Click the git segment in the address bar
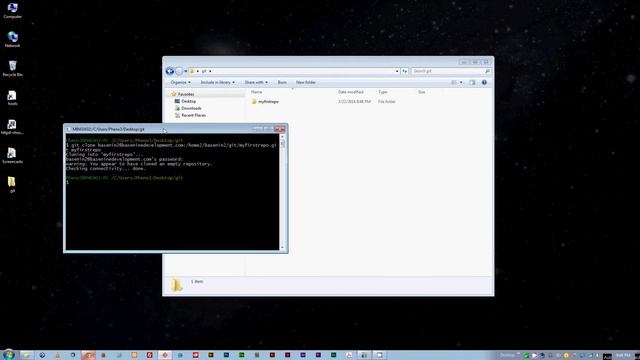The image size is (640, 360). click(204, 71)
